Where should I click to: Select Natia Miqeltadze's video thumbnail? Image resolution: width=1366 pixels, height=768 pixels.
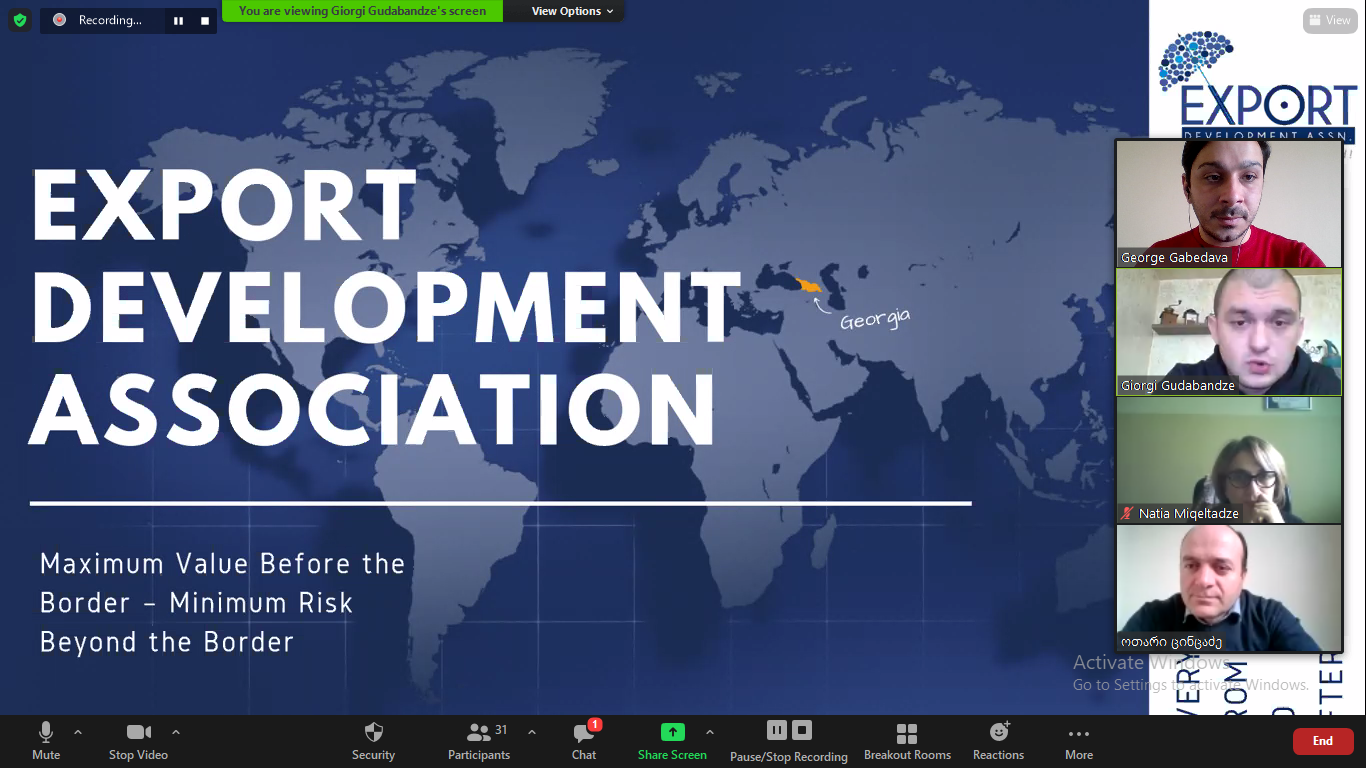point(1229,460)
